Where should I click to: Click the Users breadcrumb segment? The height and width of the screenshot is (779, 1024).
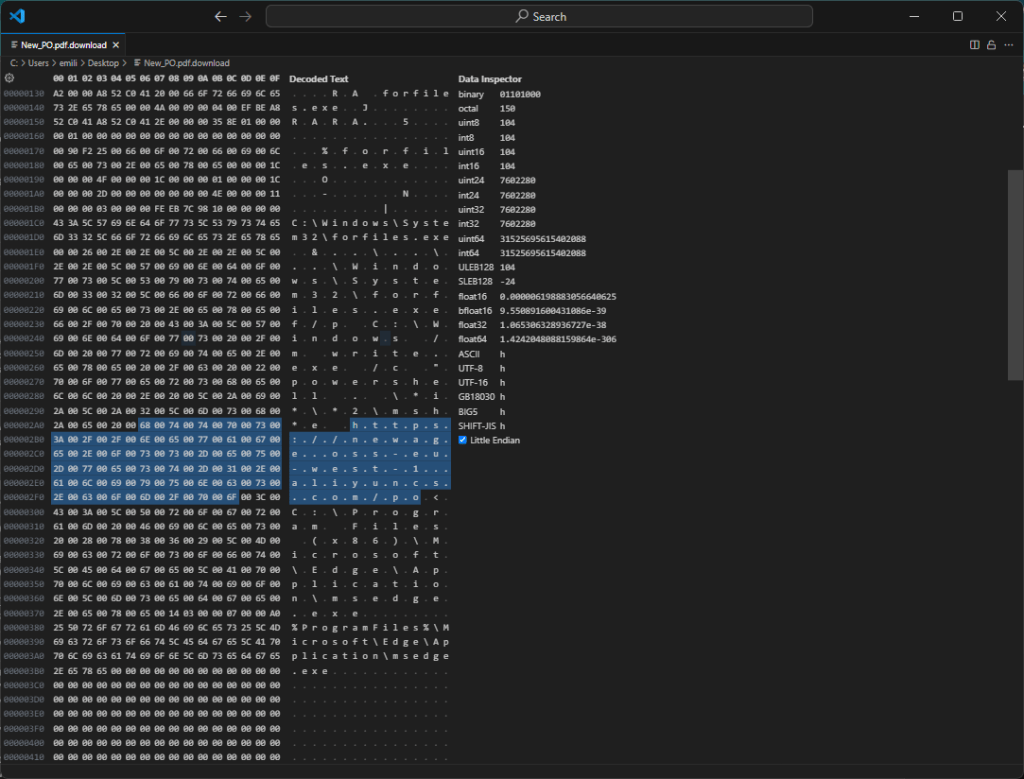(x=39, y=63)
